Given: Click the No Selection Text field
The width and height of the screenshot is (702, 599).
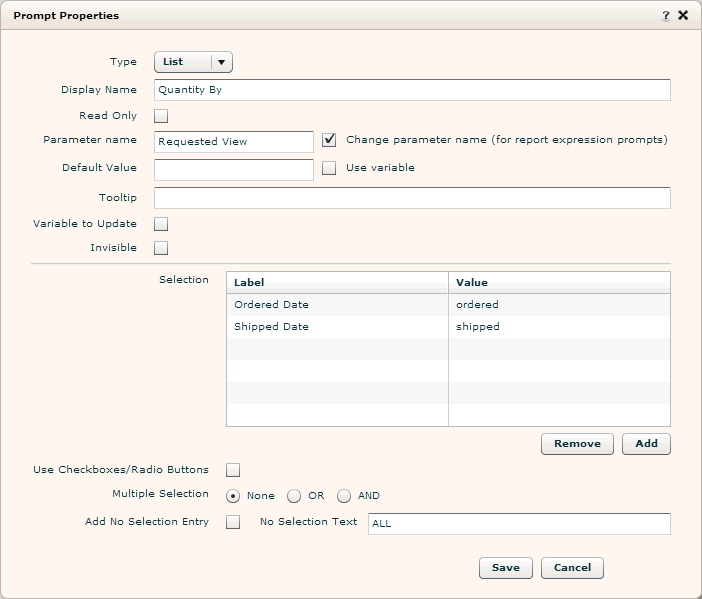Looking at the screenshot, I should (519, 524).
